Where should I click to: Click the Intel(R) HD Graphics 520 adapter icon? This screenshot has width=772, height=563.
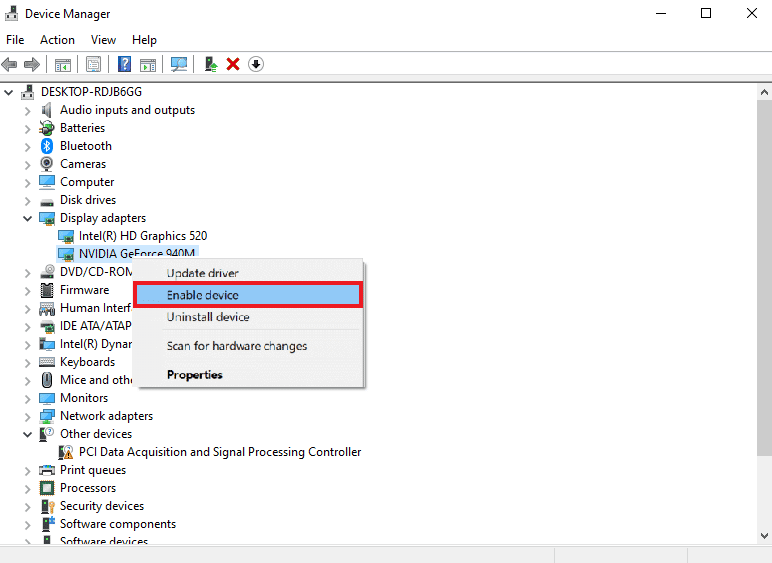(x=66, y=236)
